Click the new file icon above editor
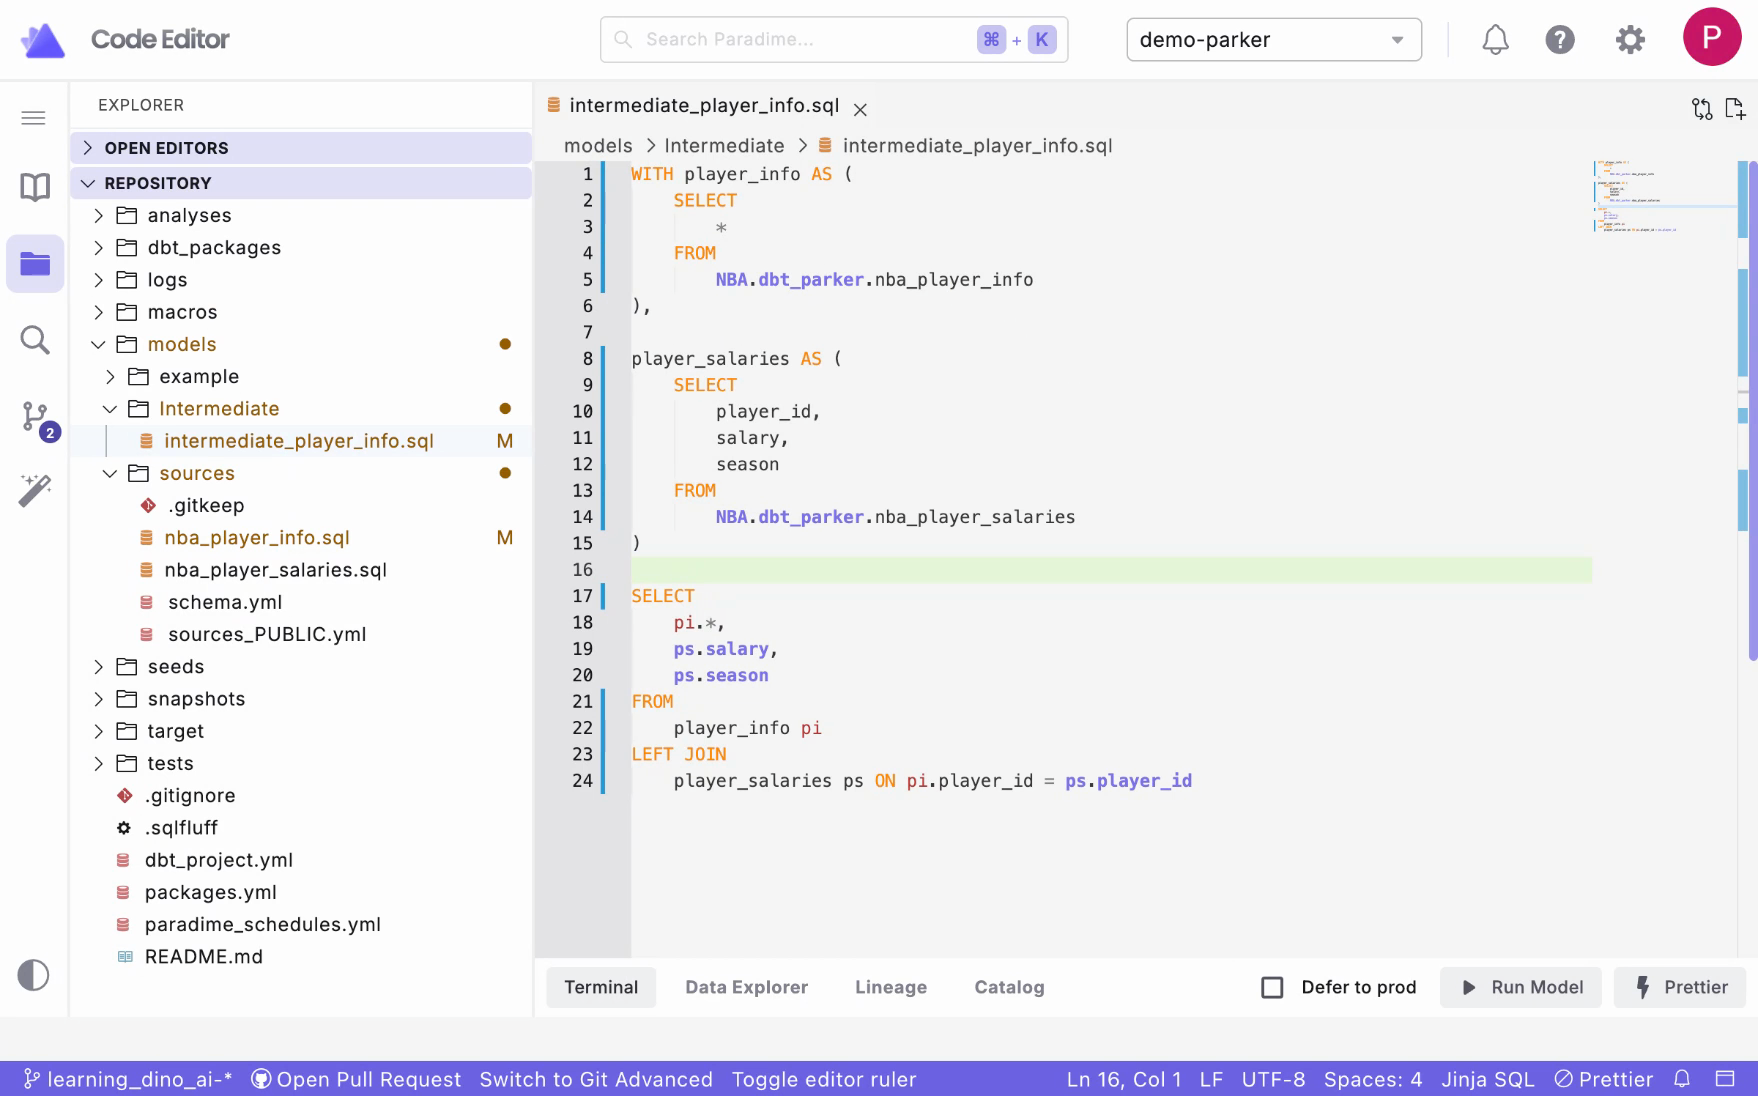Viewport: 1758px width, 1096px height. point(1735,108)
